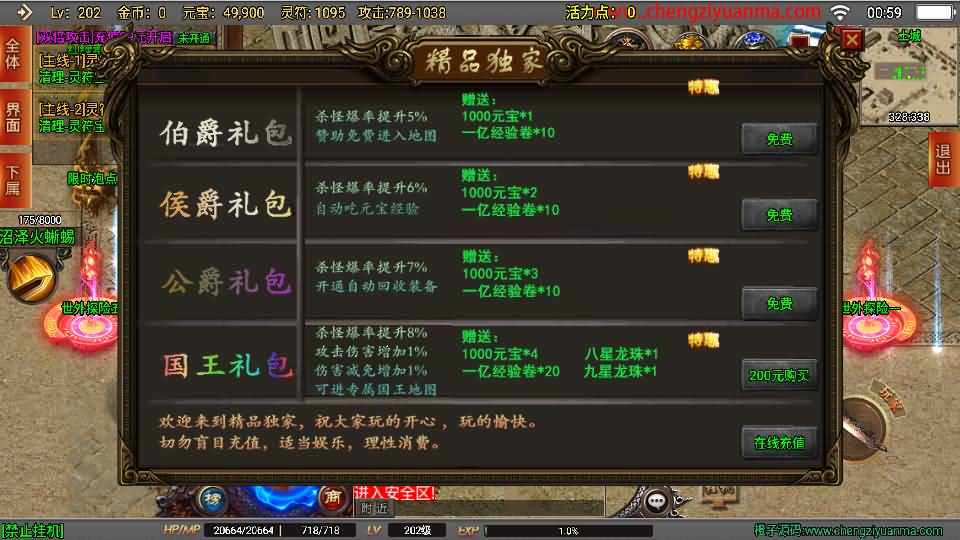The height and width of the screenshot is (540, 960).
Task: Click the 退出 exit tab on the right
Action: pyautogui.click(x=943, y=159)
